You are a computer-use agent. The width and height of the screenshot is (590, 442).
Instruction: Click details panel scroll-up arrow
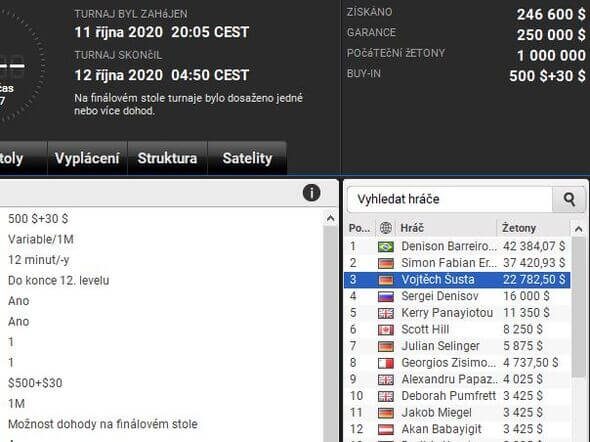point(330,218)
